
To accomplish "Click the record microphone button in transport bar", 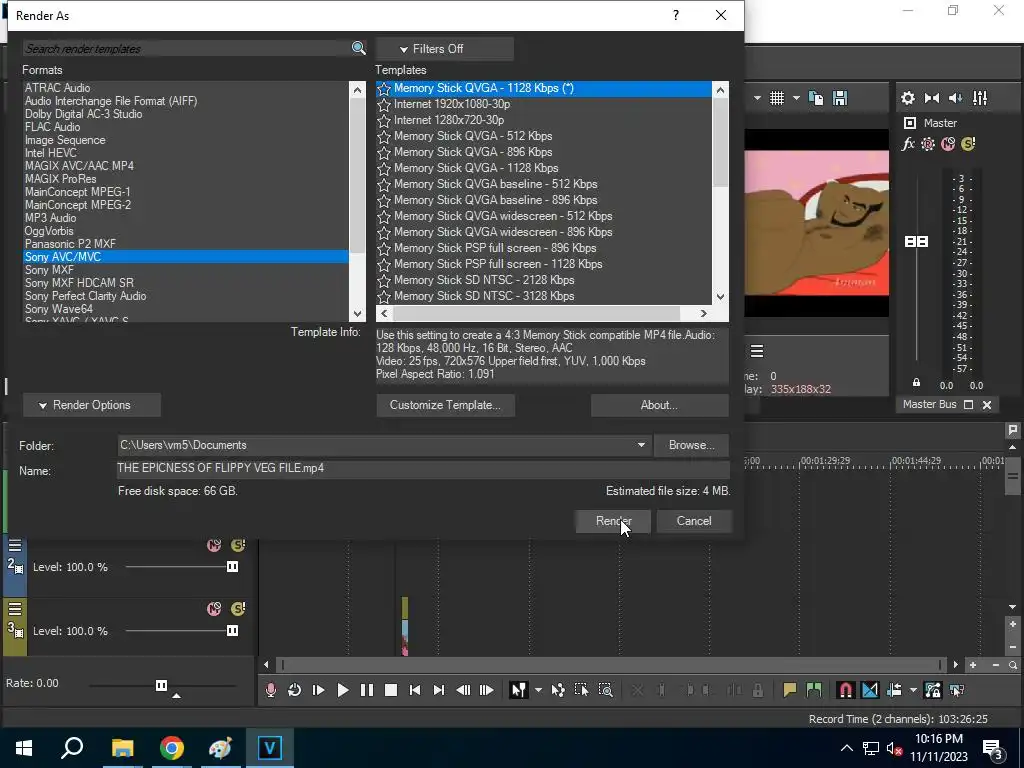I will point(270,690).
